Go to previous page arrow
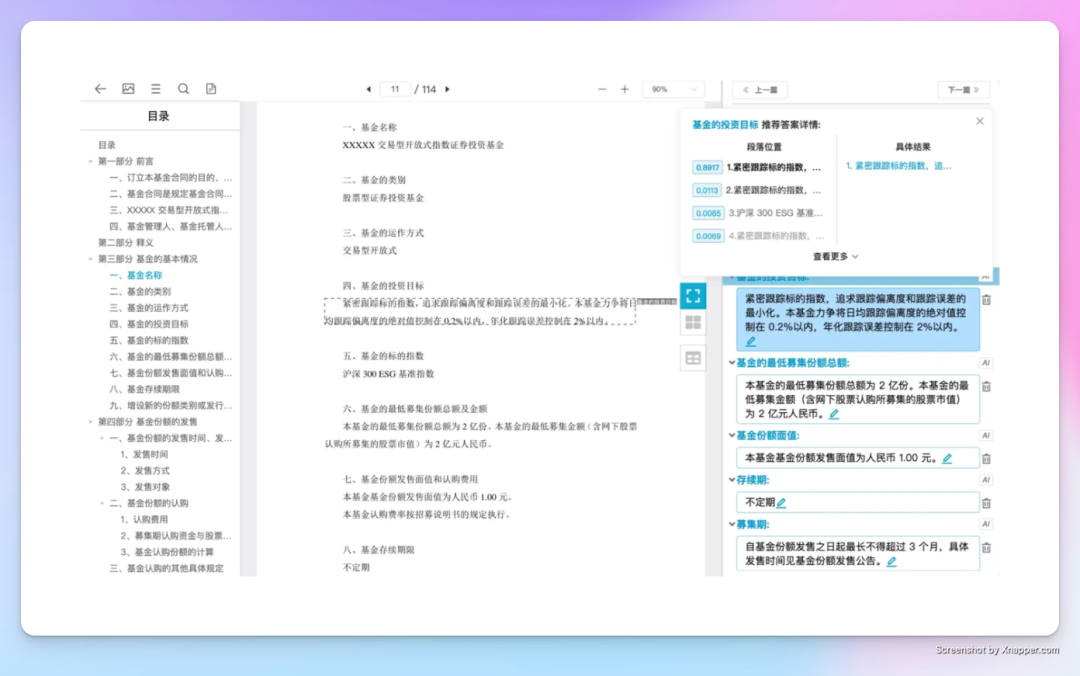Screen dimensions: 1080x676 coord(368,90)
